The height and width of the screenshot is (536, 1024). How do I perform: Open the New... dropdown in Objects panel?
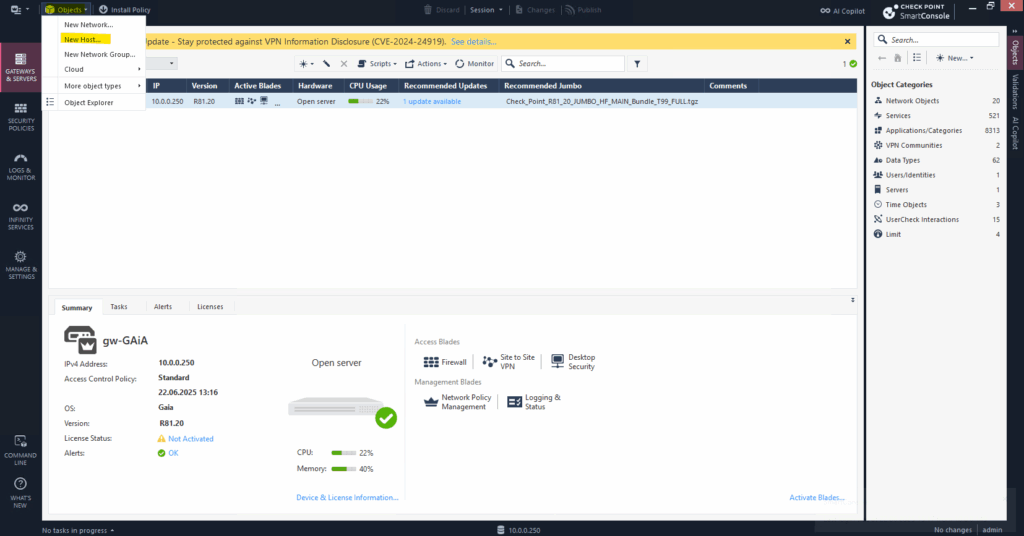tap(955, 58)
